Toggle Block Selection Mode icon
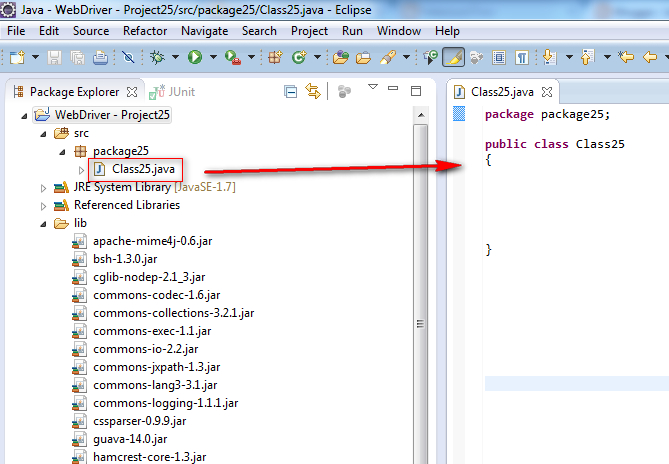The height and width of the screenshot is (464, 669). pos(499,57)
